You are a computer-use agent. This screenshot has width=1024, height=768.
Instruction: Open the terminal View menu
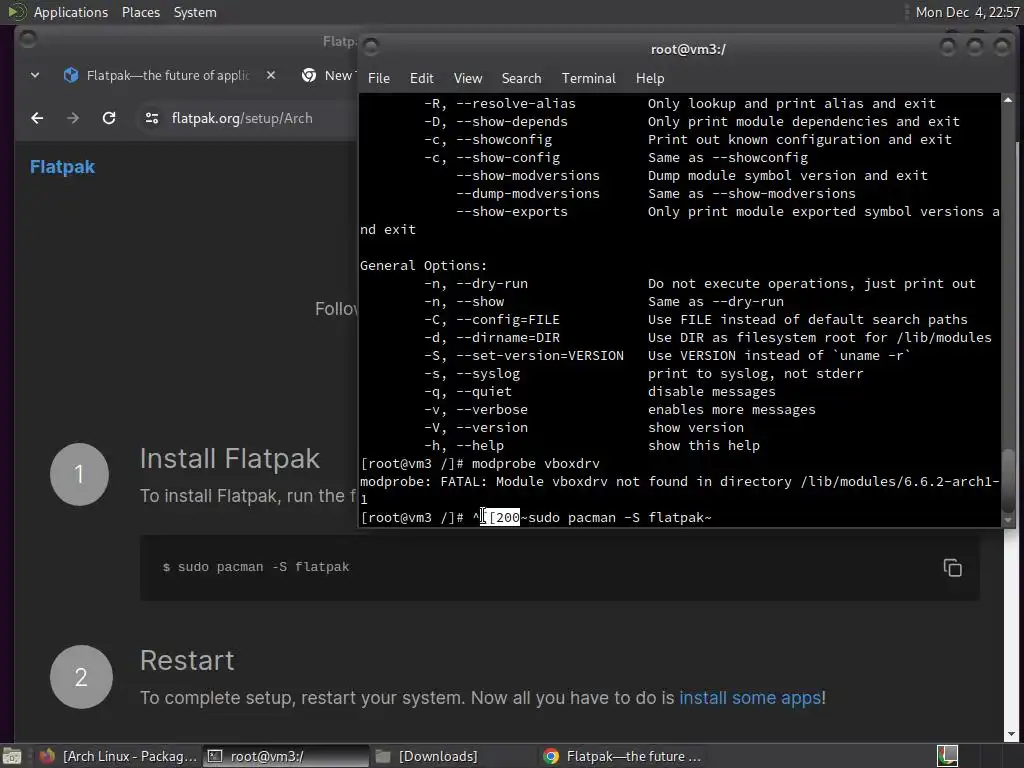[x=468, y=78]
